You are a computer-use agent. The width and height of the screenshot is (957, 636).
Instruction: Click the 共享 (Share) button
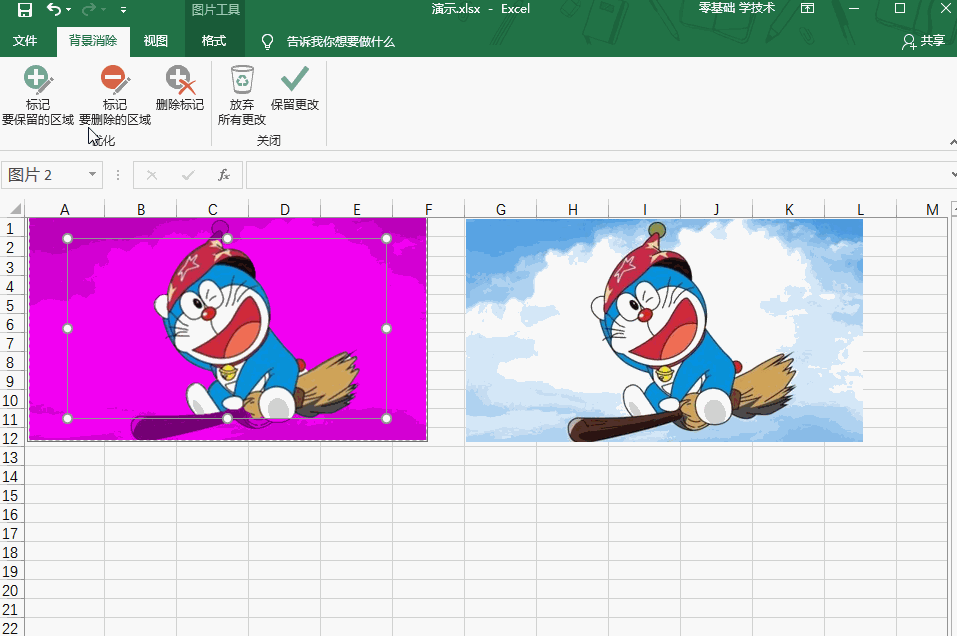pos(923,41)
